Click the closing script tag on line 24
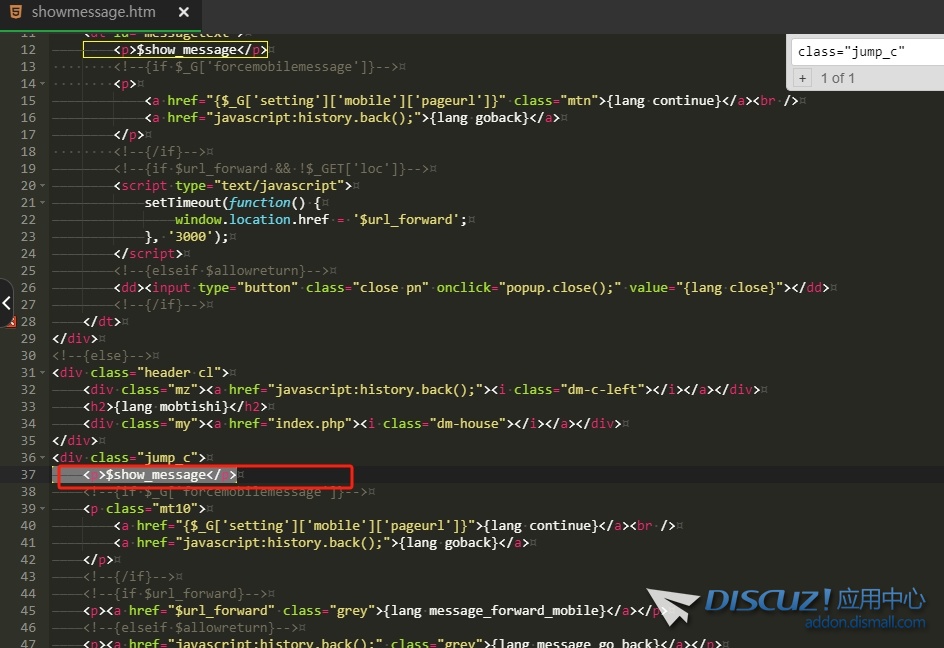The height and width of the screenshot is (648, 944). (x=148, y=254)
